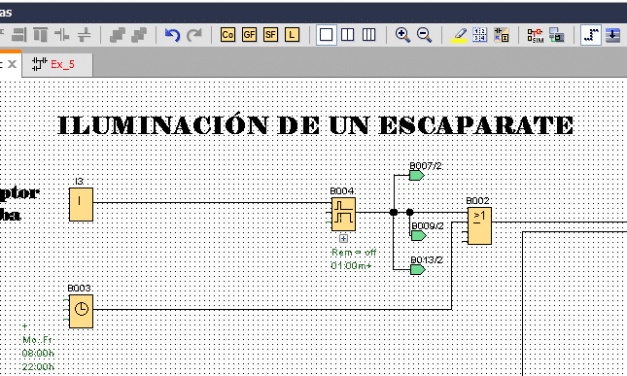Switch to the Ex_5 diagram tab
Image resolution: width=627 pixels, height=376 pixels.
coord(58,64)
